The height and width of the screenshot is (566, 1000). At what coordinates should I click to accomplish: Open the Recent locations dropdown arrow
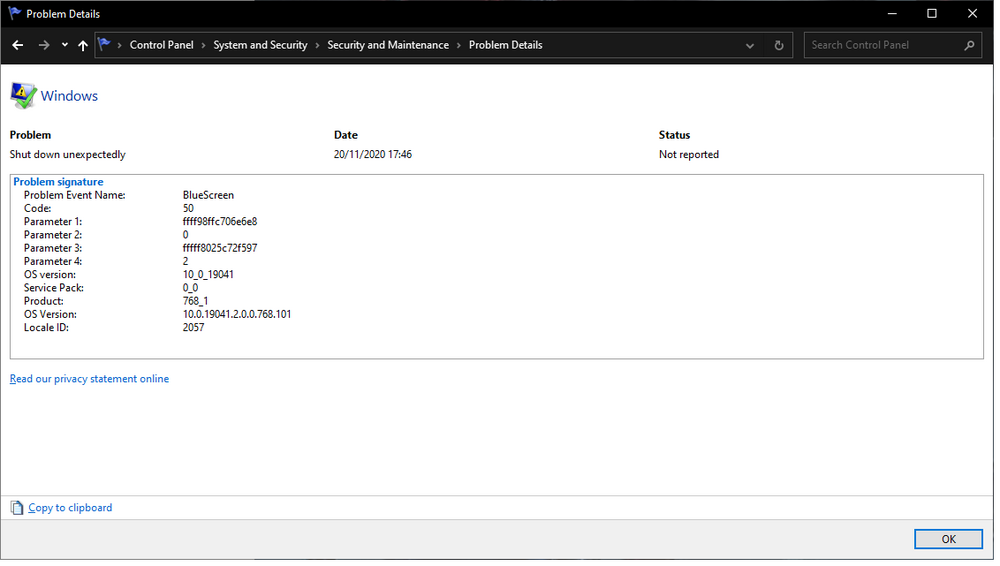64,45
